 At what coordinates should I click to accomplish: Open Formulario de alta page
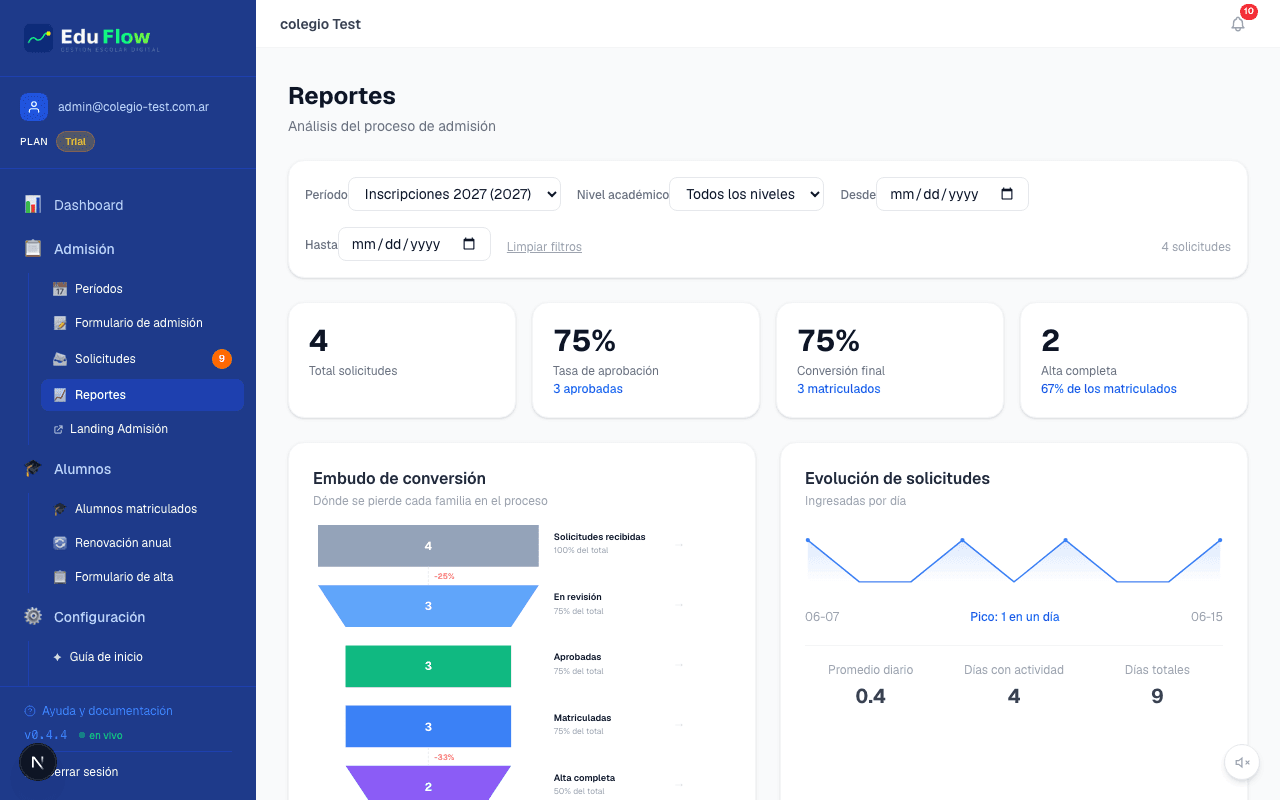(142, 577)
